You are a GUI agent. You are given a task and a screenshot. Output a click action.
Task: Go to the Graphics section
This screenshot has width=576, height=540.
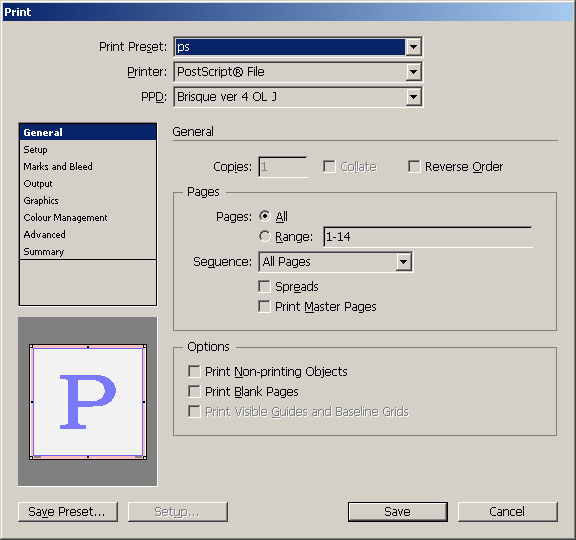click(x=88, y=201)
